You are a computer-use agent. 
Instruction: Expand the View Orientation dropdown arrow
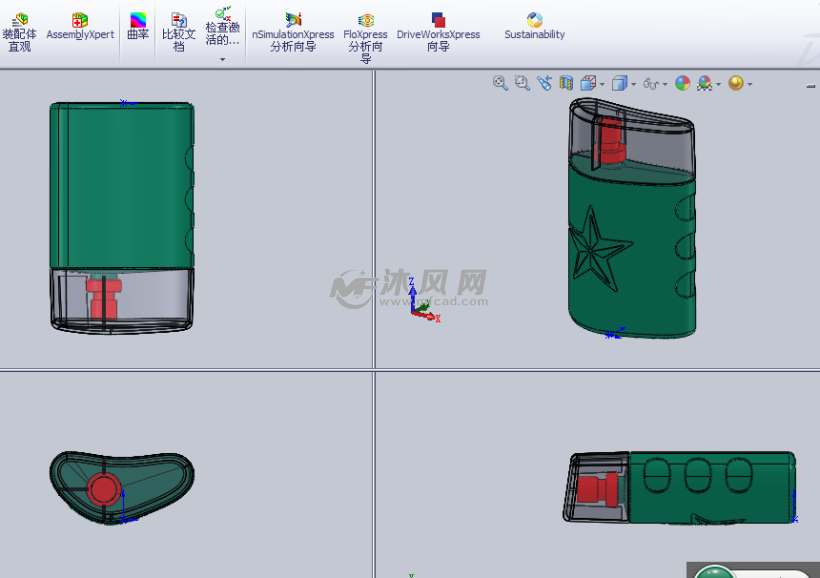pos(601,84)
